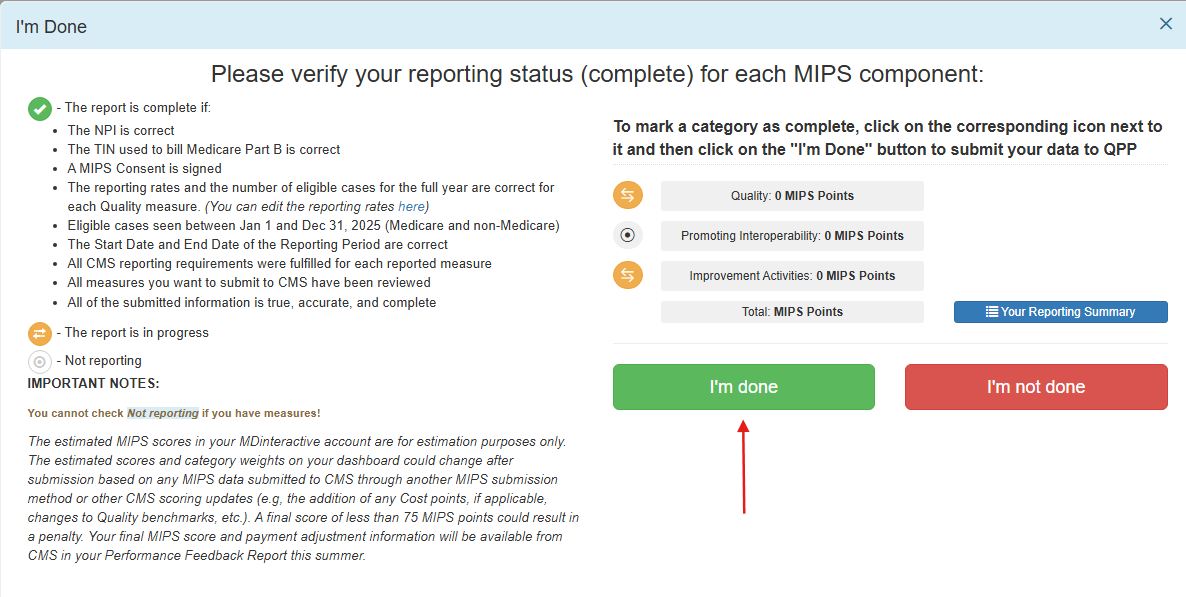
Task: Click 'A MIPS Consent is signed' bullet
Action: point(144,169)
